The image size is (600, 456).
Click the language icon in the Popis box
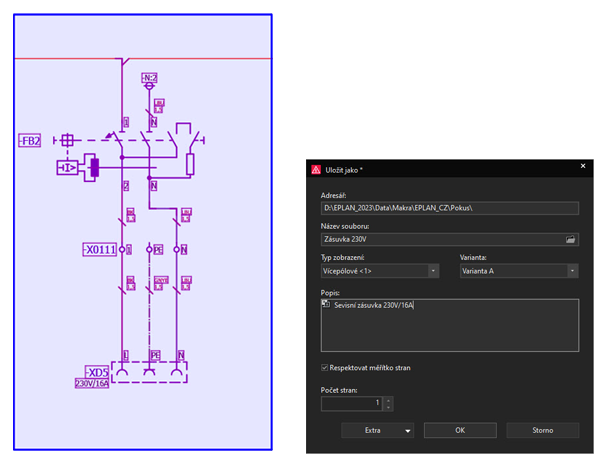pos(327,304)
